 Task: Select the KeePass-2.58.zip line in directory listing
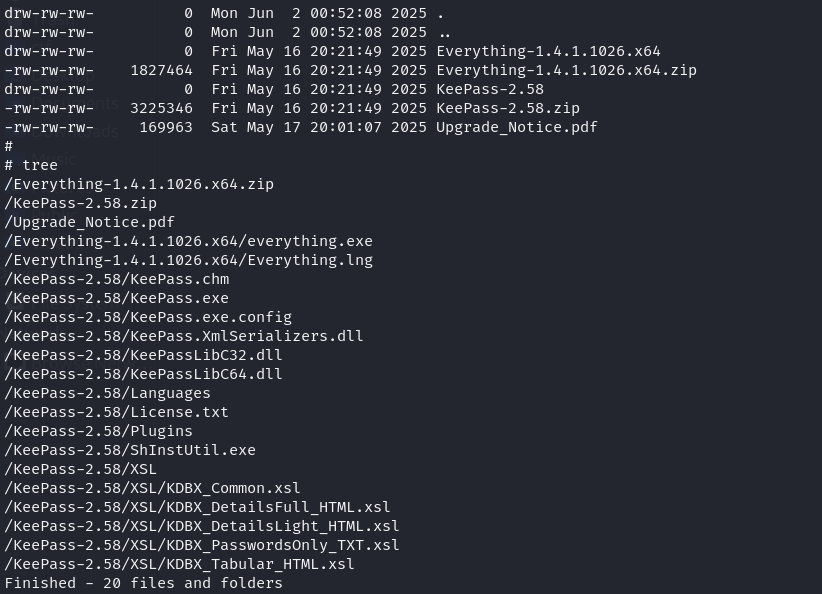point(292,109)
